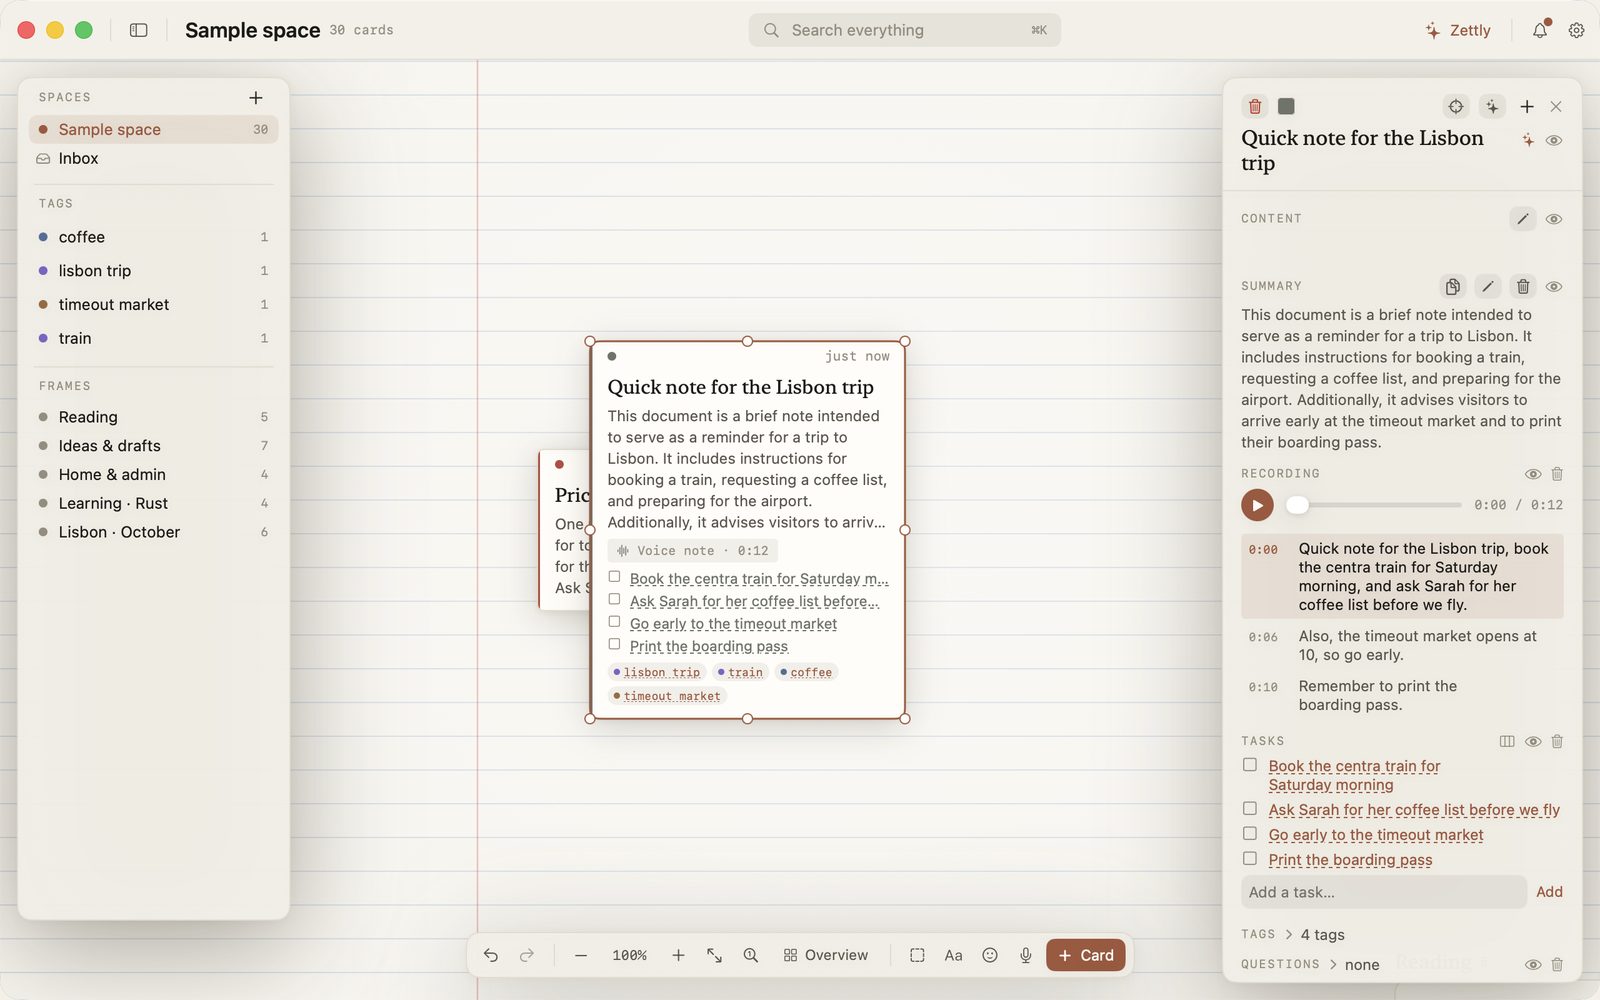Copy the summary with clipboard icon

(1453, 287)
